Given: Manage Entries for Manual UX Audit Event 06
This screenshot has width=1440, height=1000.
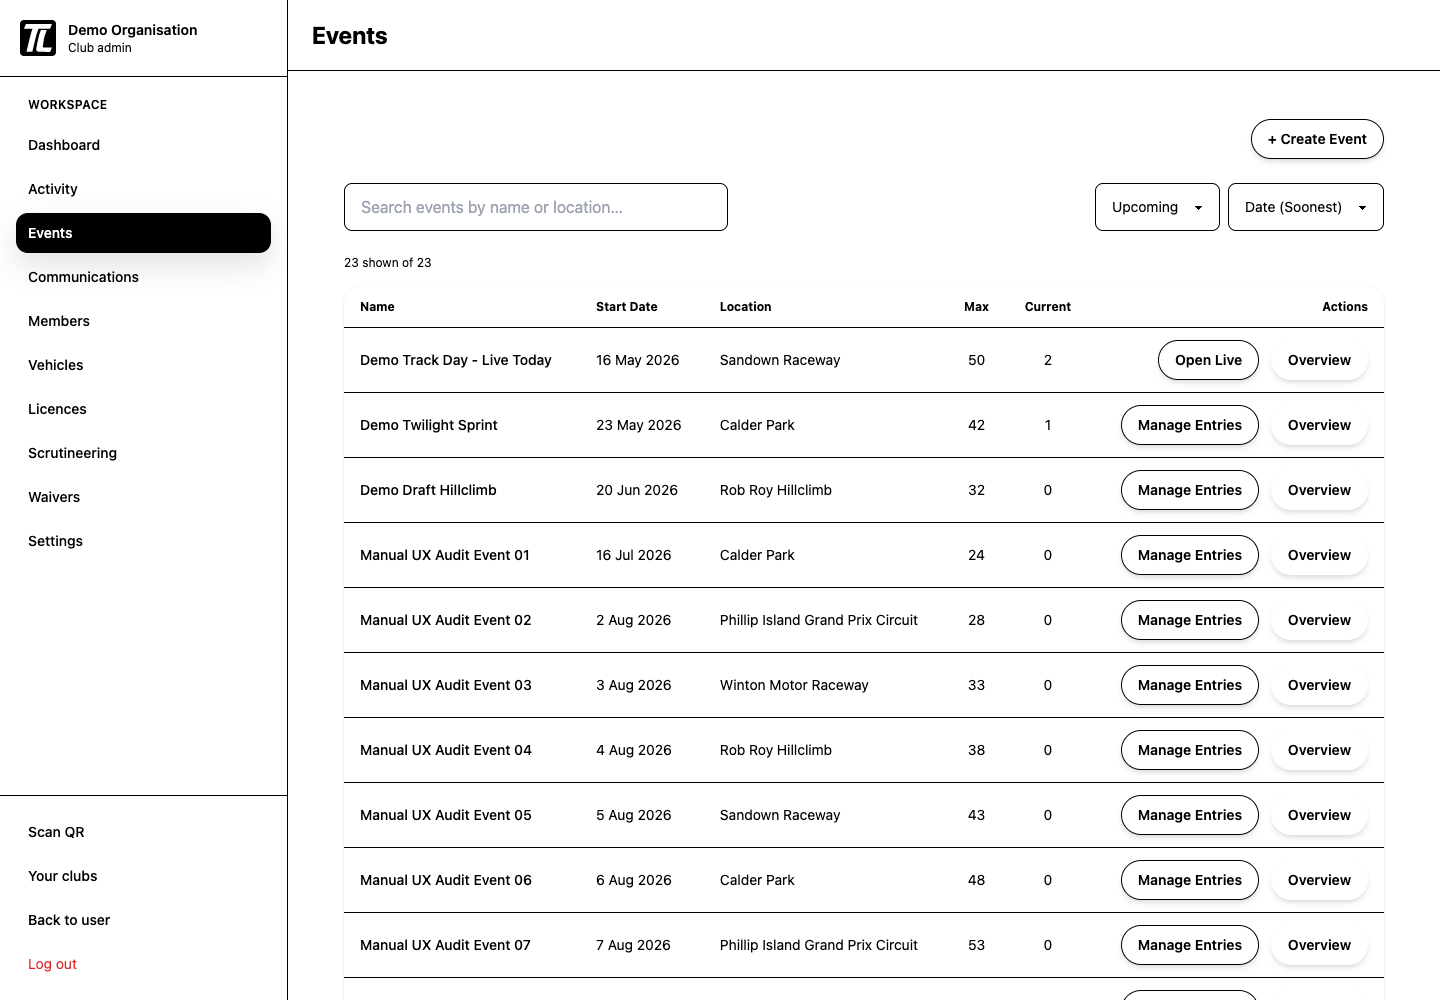Looking at the screenshot, I should coord(1190,880).
